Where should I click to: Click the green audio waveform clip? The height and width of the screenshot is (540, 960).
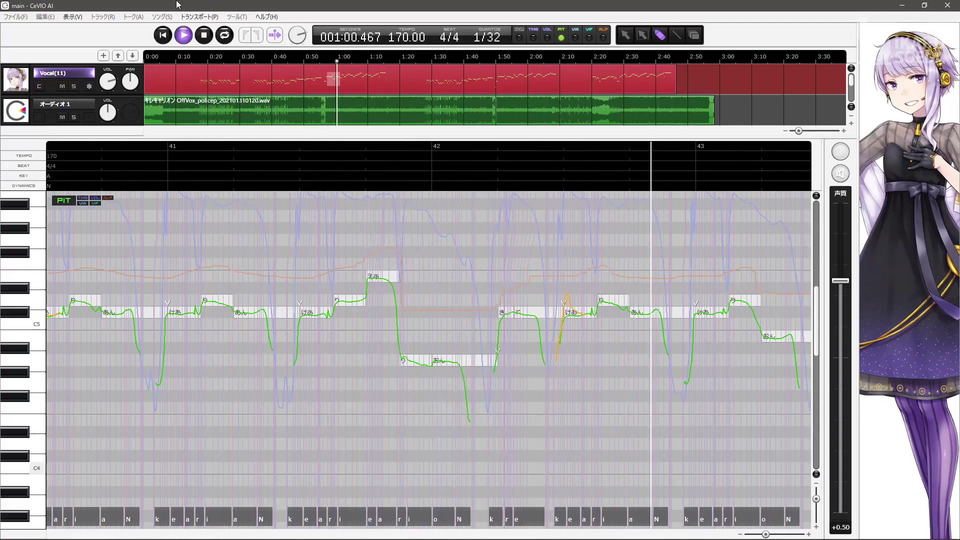point(429,110)
